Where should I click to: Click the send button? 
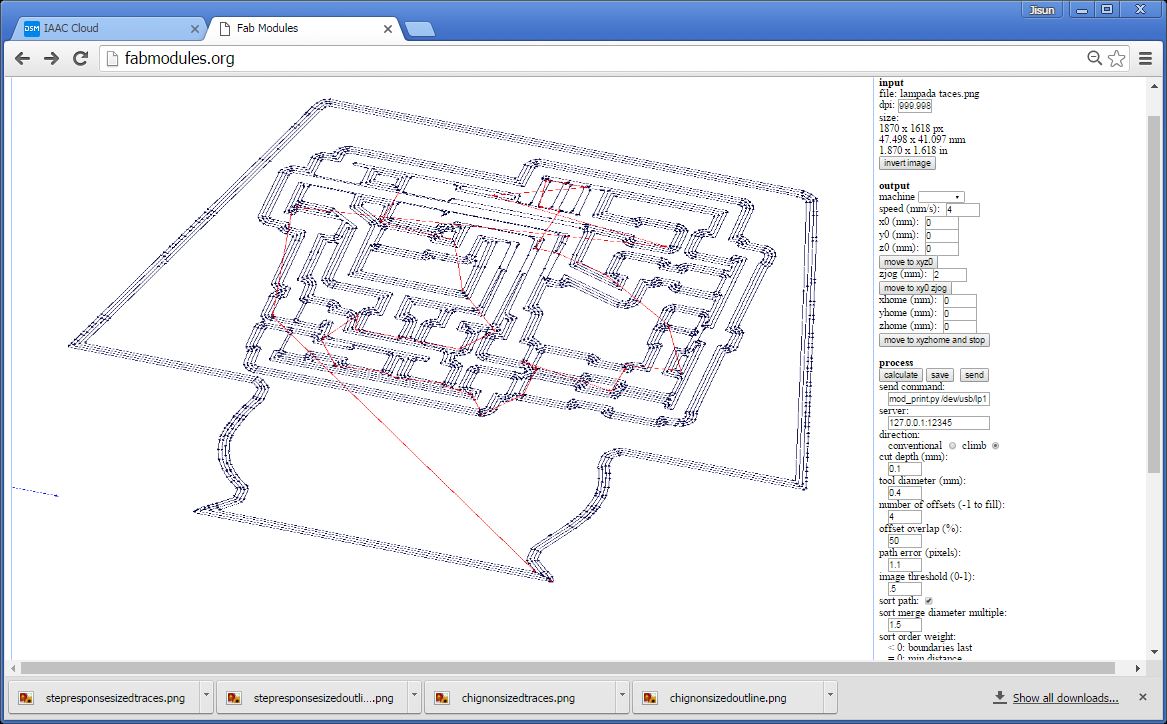[974, 375]
